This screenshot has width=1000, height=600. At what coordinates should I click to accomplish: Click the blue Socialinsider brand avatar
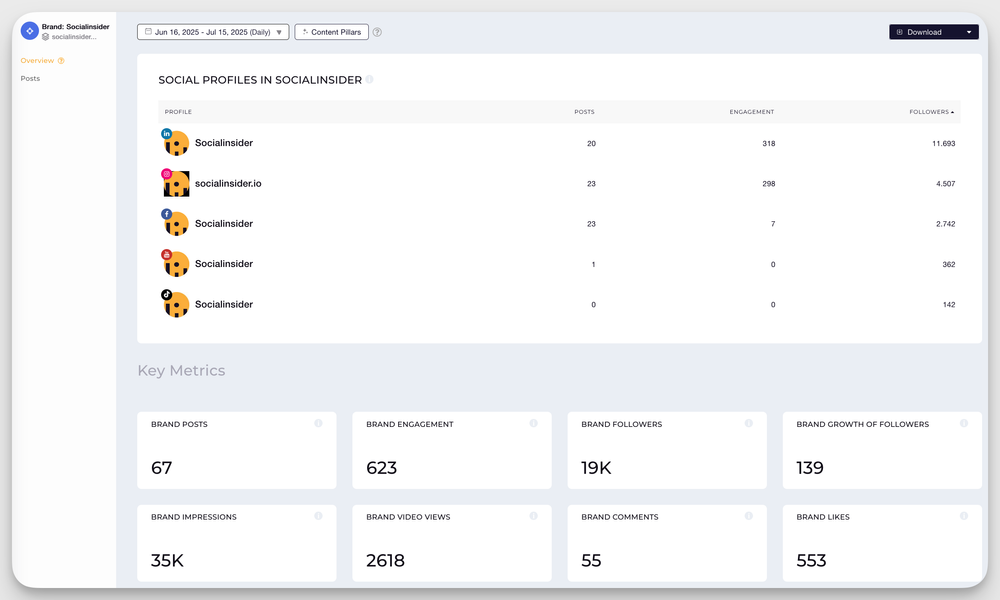coord(29,30)
